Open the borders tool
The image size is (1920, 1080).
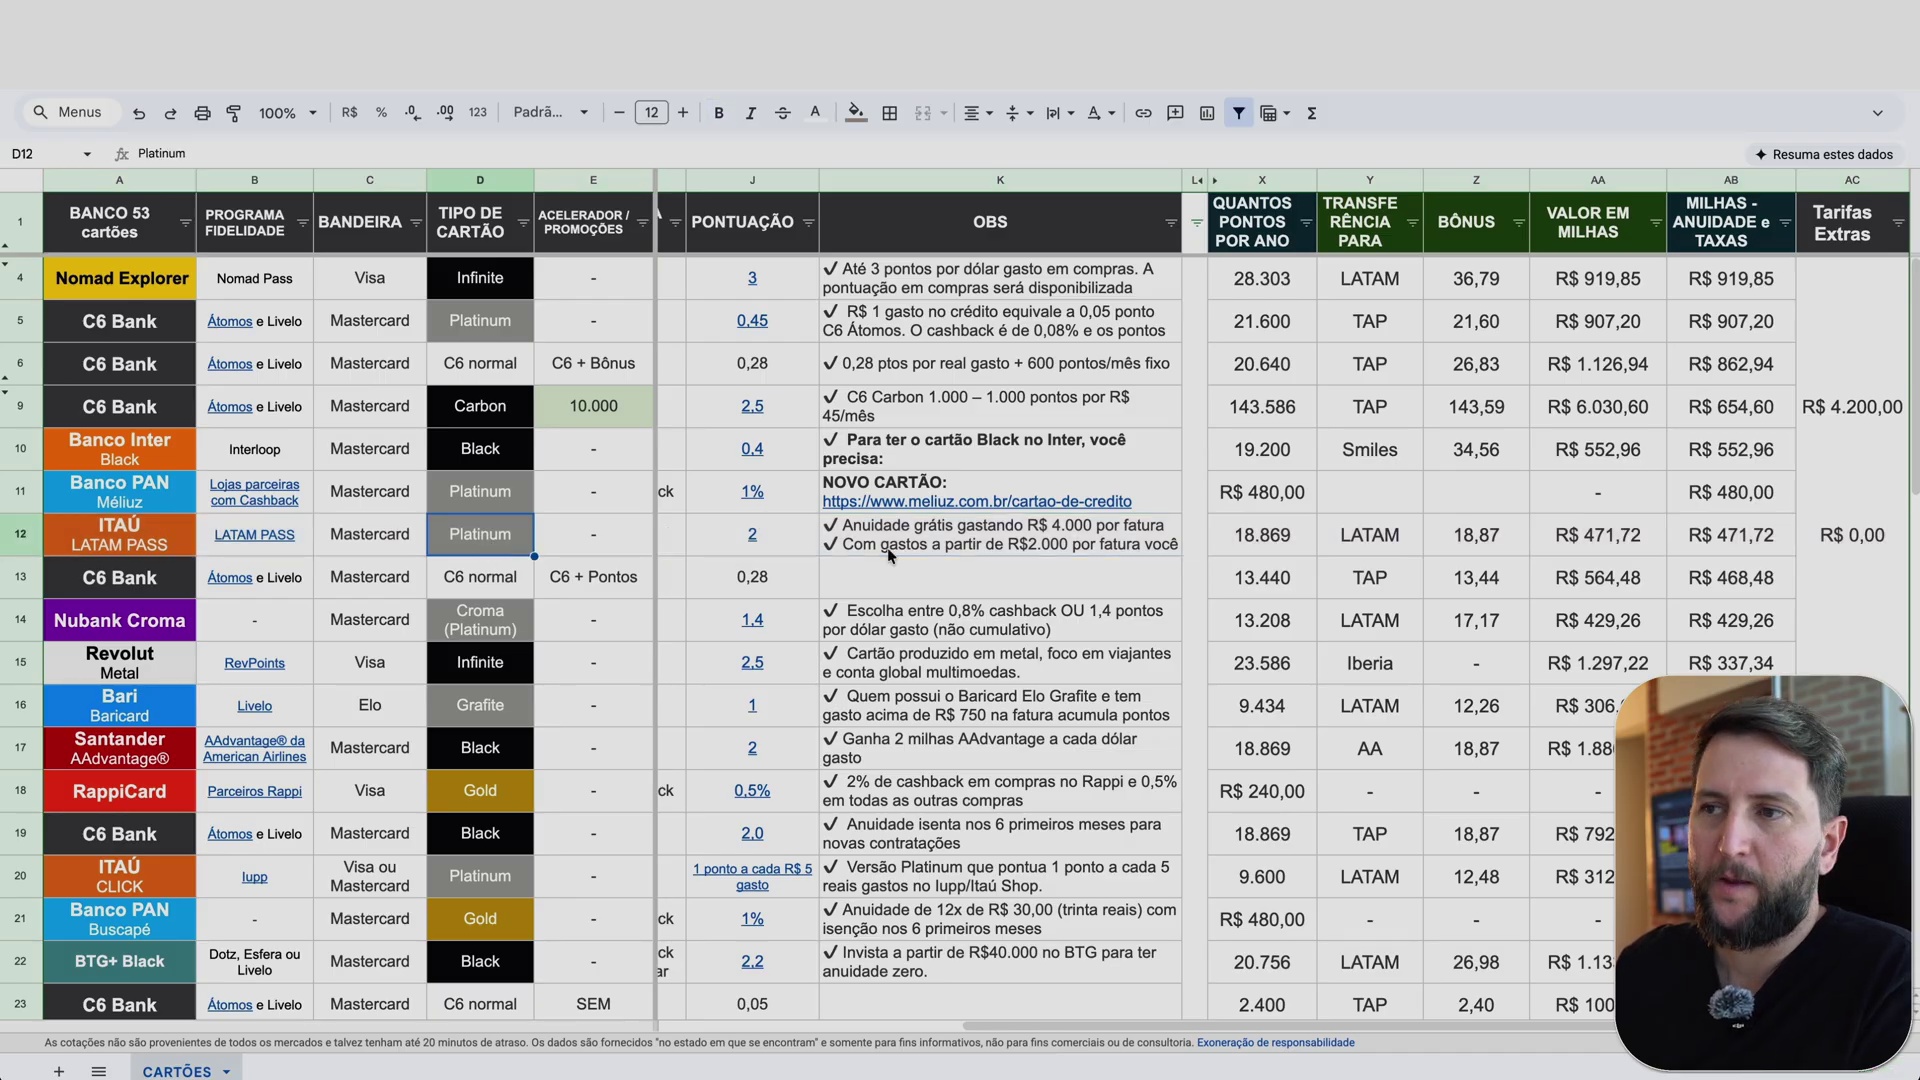[890, 113]
